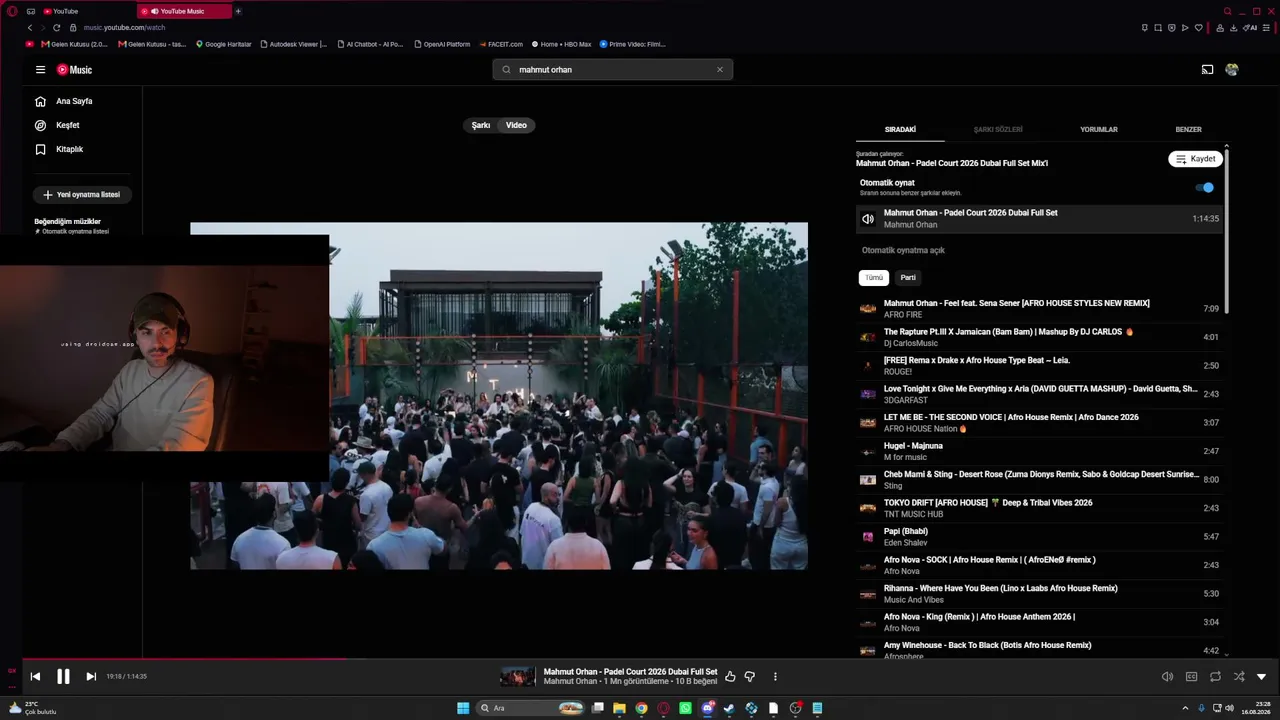Select the Parti filter chip
This screenshot has width=1280, height=720.
point(908,278)
